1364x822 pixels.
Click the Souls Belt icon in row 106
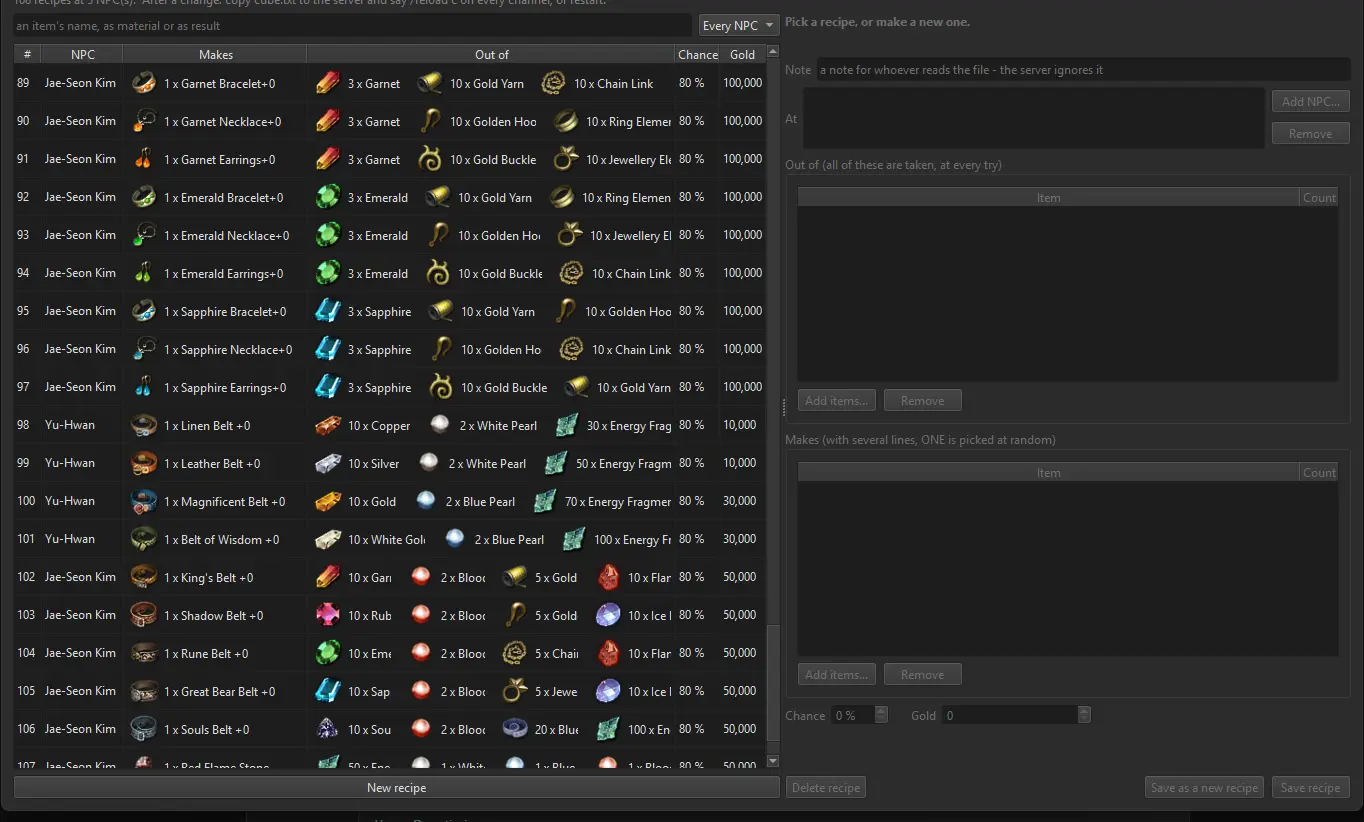pos(143,729)
